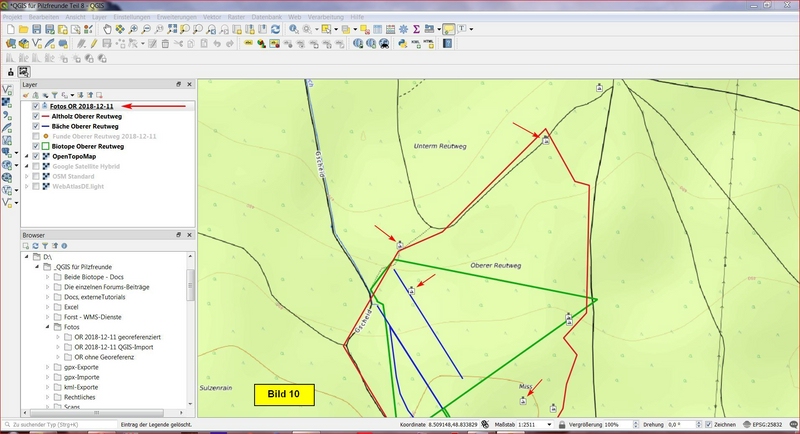Uncheck the Fotos OR 2018-12-11 layer
800x434 pixels.
tap(37, 106)
